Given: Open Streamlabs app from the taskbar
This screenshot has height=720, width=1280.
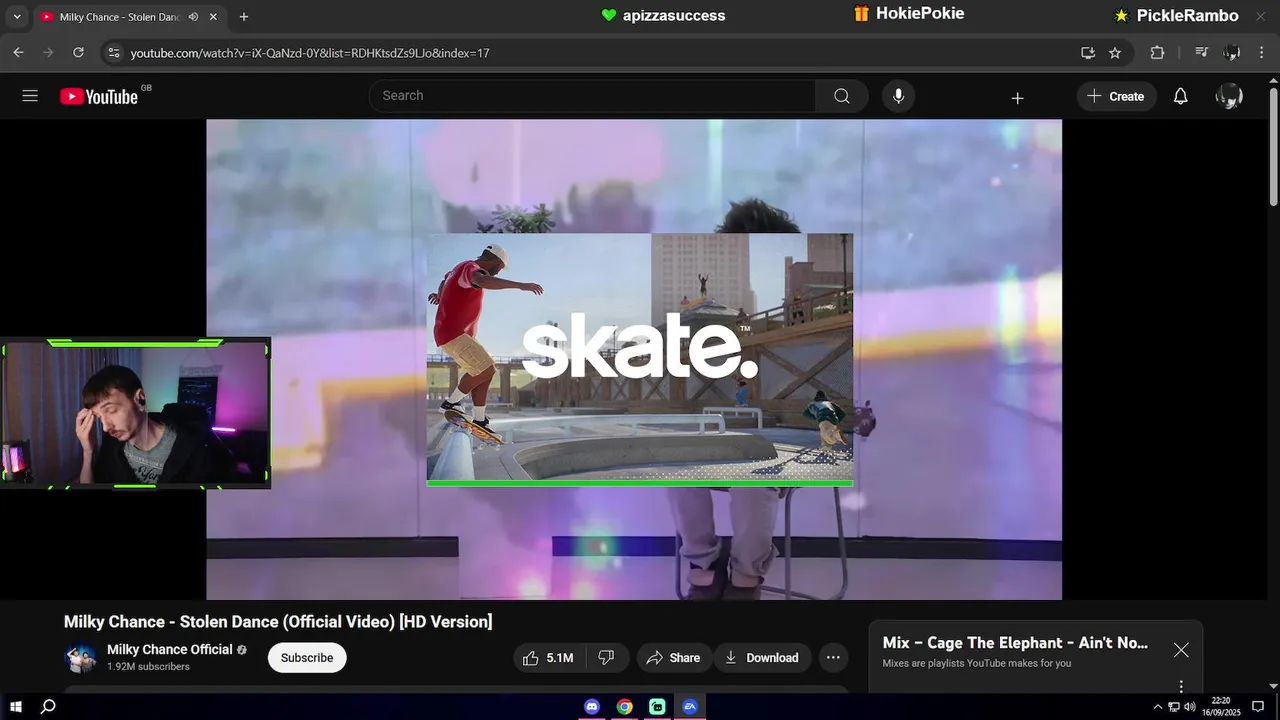Looking at the screenshot, I should coord(657,707).
